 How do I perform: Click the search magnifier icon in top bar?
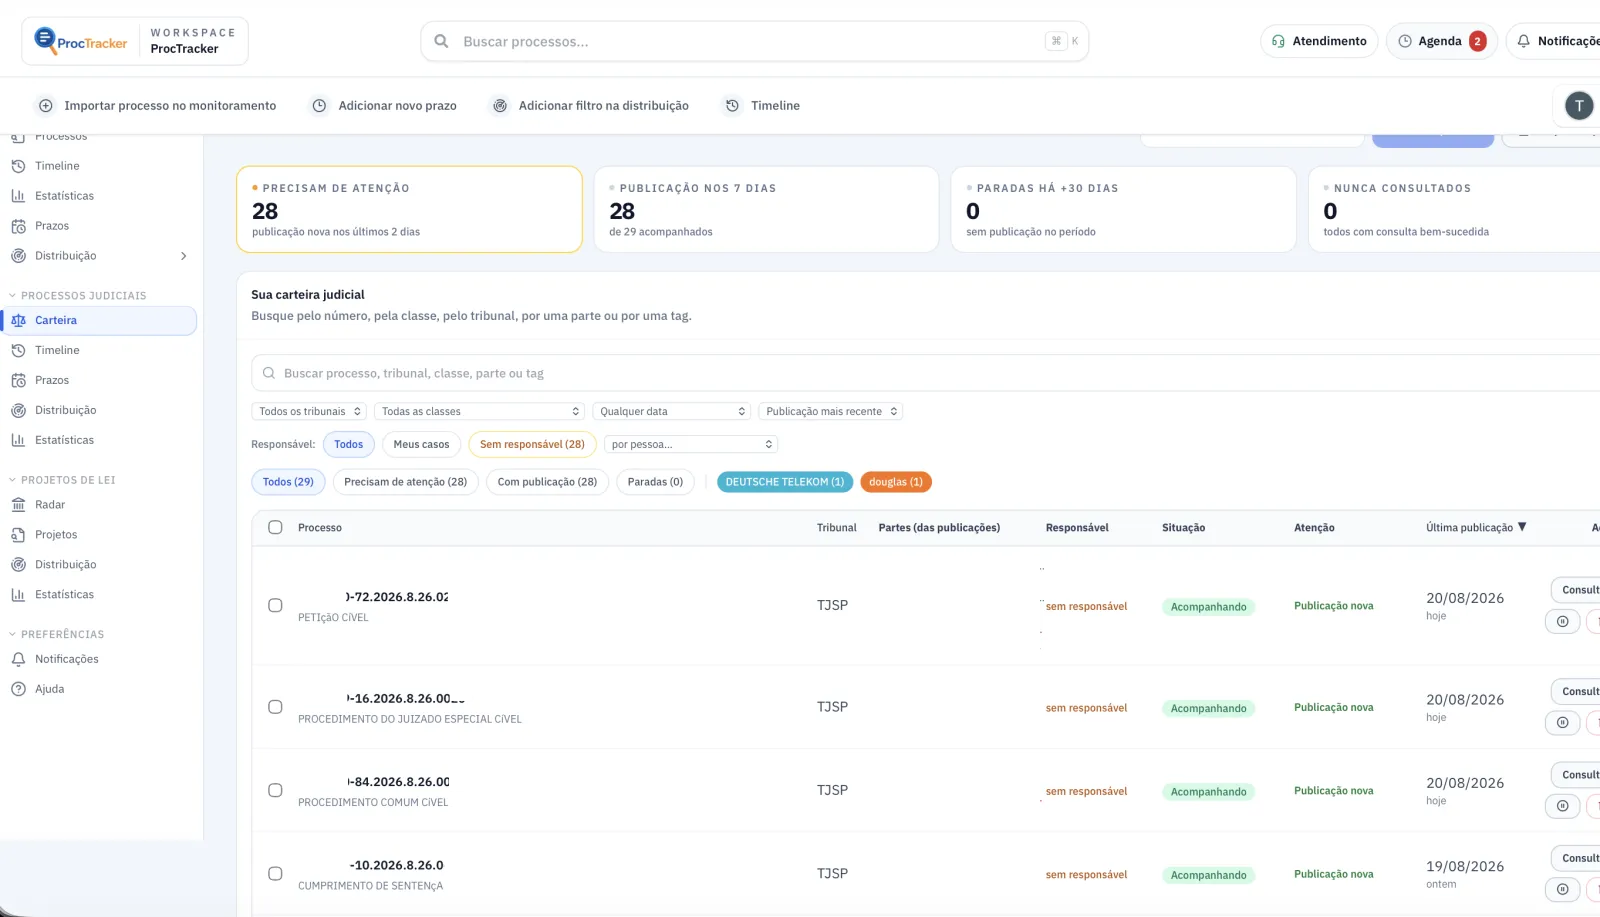(441, 41)
